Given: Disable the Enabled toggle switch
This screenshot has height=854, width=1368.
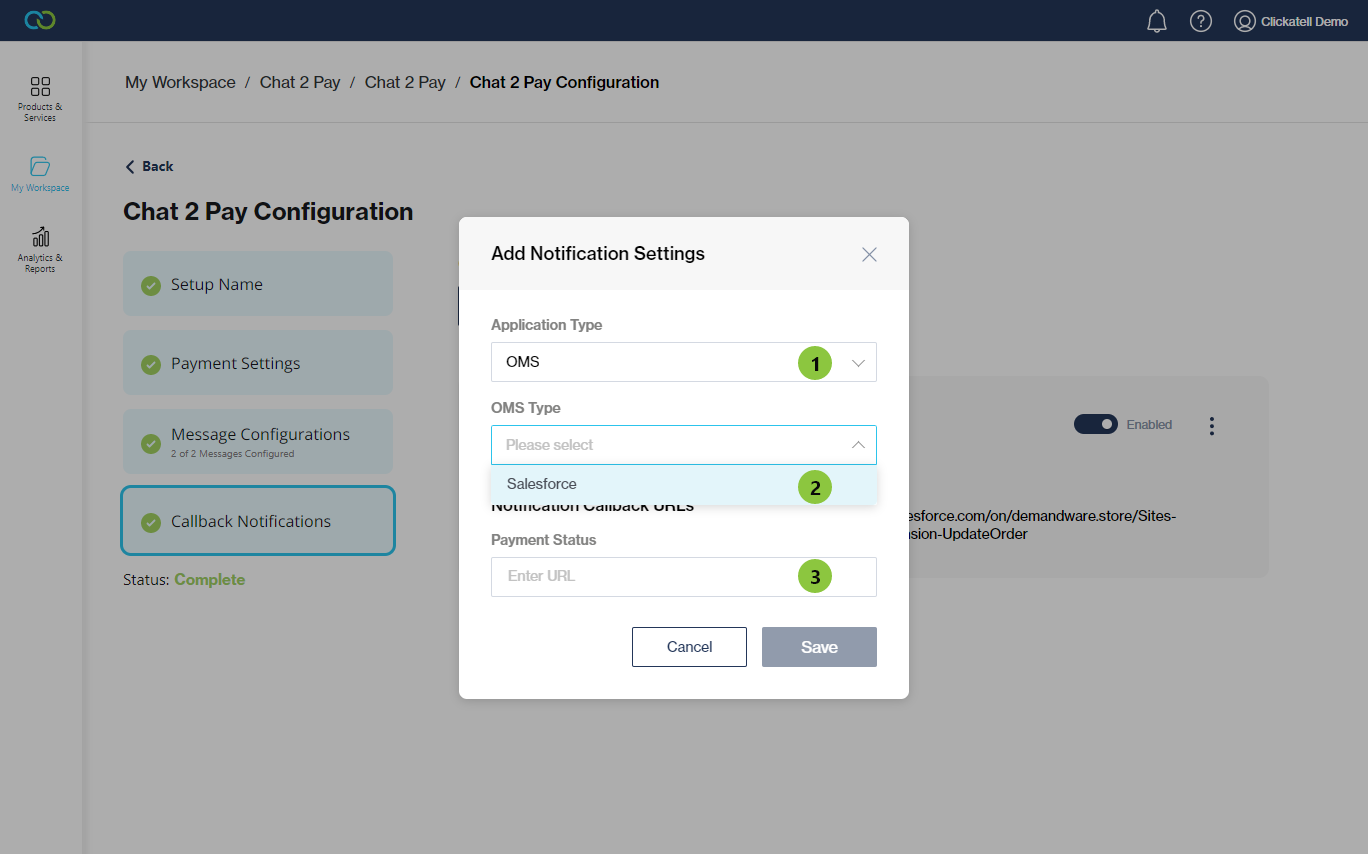Looking at the screenshot, I should (x=1095, y=424).
